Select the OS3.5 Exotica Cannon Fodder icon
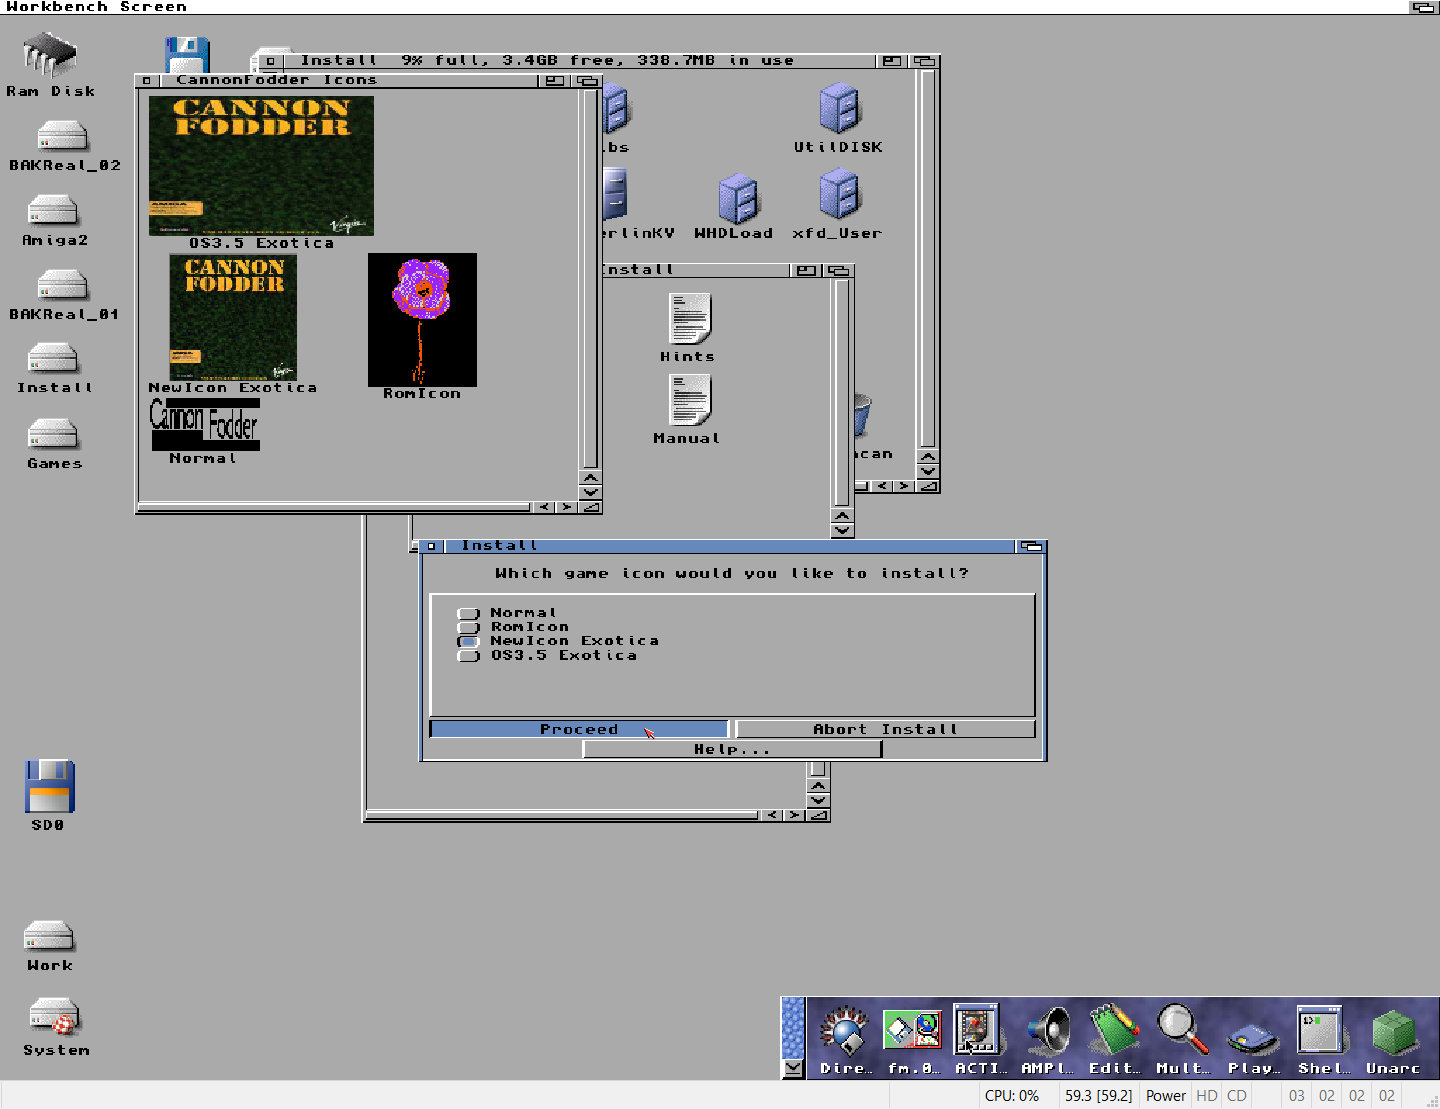This screenshot has height=1109, width=1440. 261,166
